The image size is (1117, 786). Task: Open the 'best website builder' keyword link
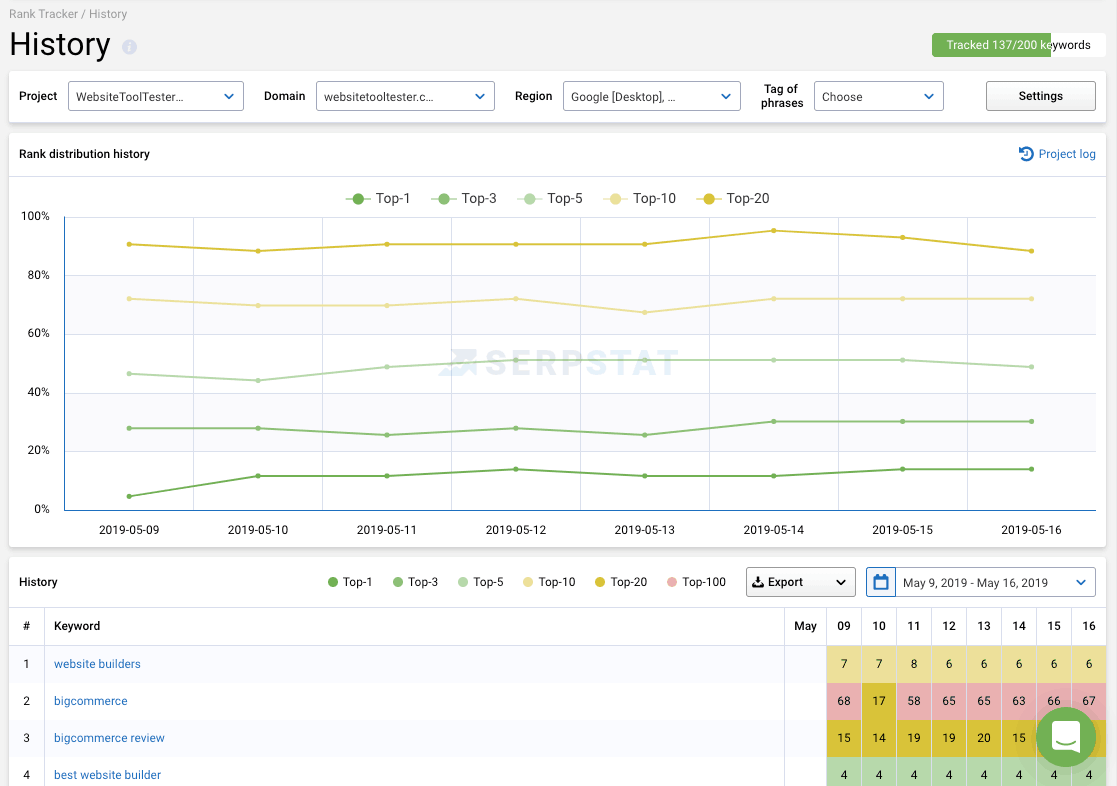pyautogui.click(x=108, y=775)
